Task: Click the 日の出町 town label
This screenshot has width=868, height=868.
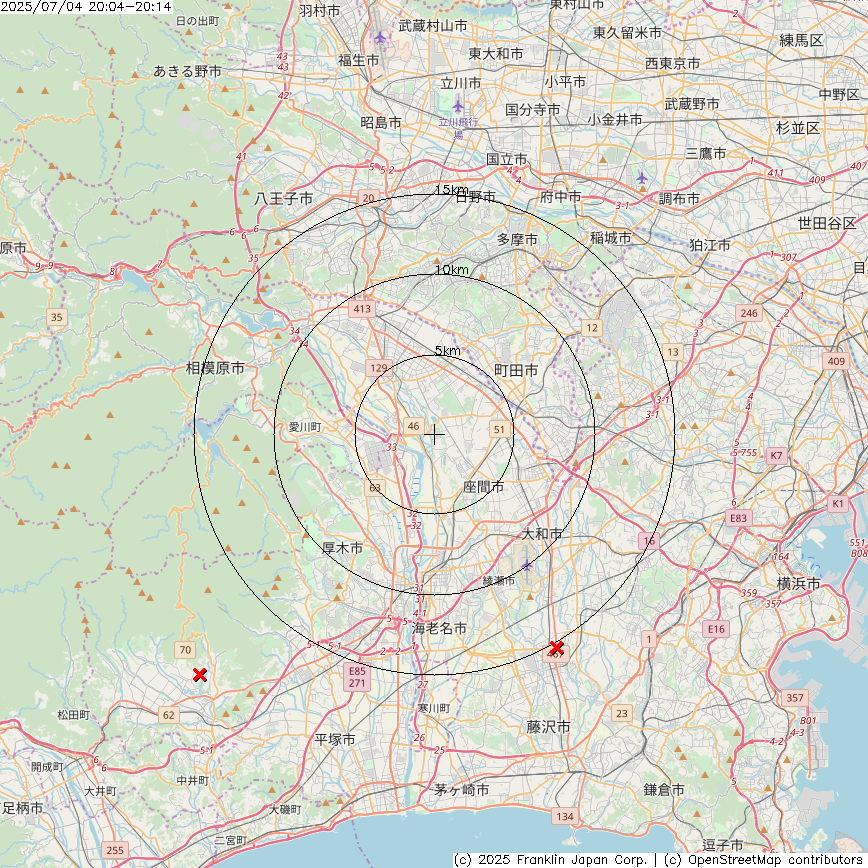Action: point(197,21)
